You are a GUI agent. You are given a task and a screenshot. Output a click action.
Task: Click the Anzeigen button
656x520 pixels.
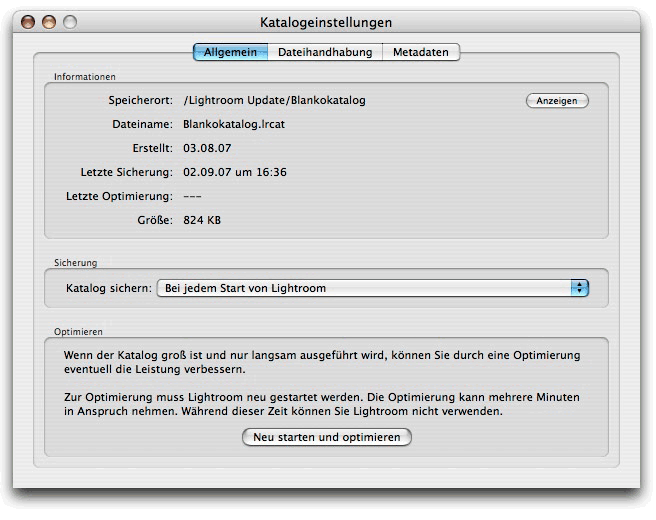point(557,101)
